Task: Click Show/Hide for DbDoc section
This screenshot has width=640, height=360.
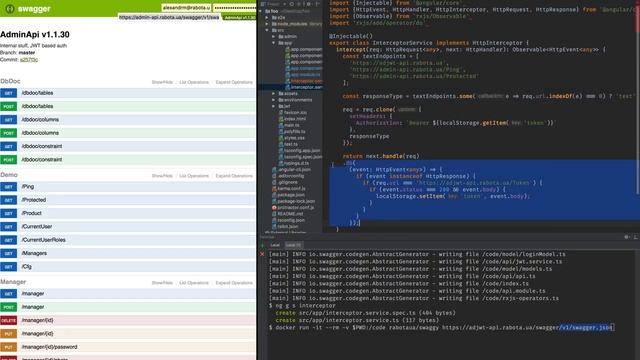Action: pyautogui.click(x=162, y=82)
